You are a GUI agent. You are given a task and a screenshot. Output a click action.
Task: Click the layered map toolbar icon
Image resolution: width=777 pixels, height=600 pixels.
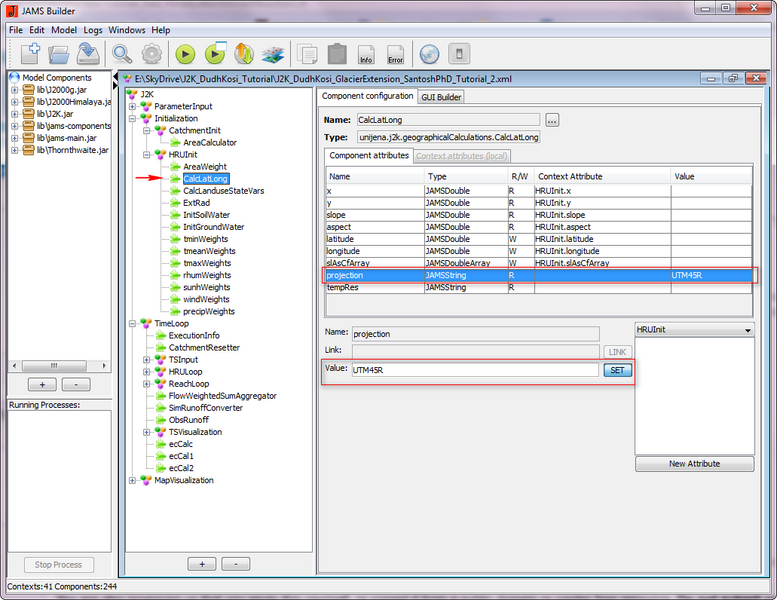click(273, 54)
